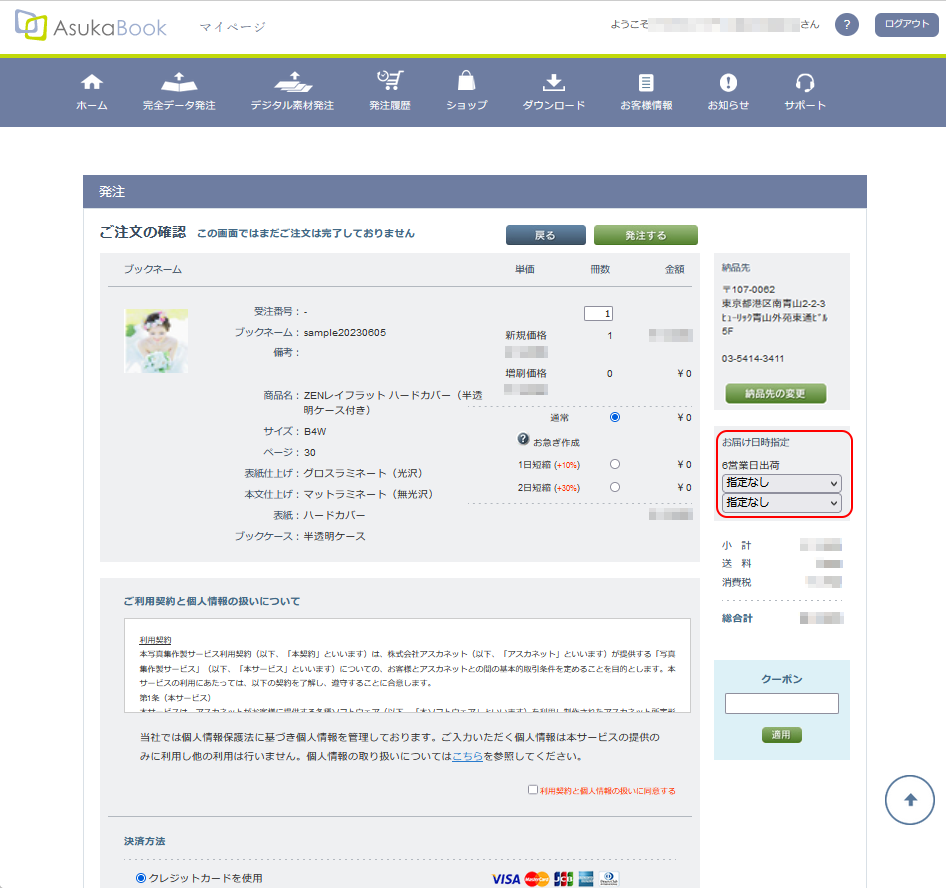
Task: Open お客様情報 menu item
Action: click(646, 91)
